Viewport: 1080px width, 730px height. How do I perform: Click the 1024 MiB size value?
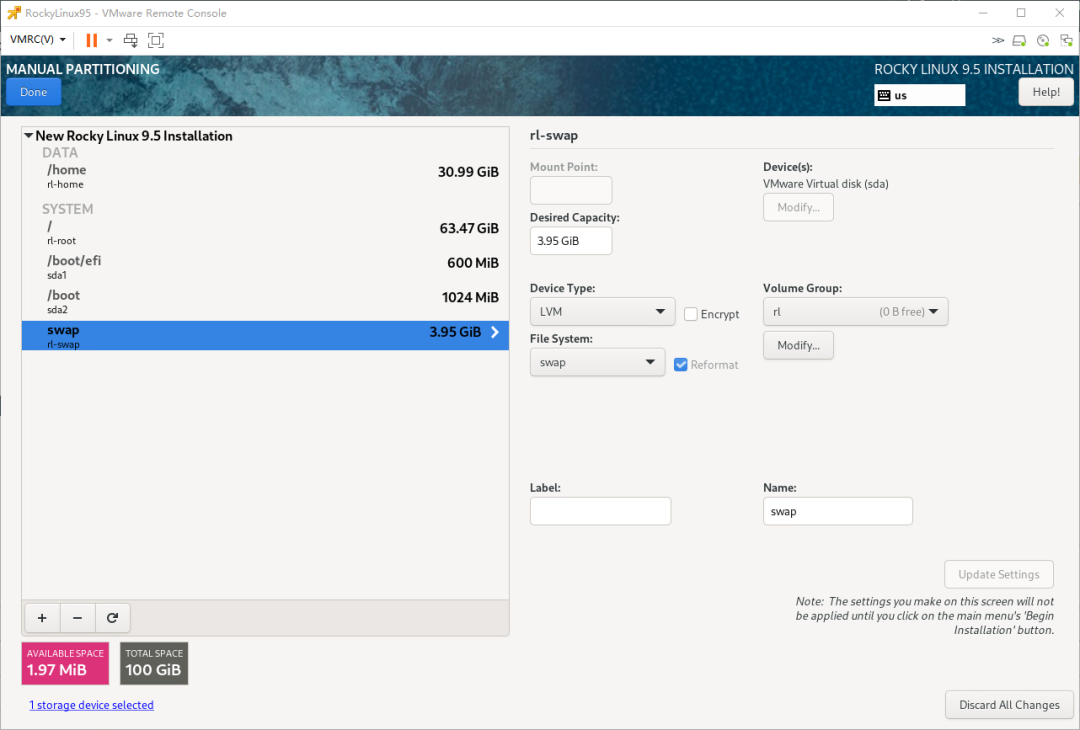470,297
